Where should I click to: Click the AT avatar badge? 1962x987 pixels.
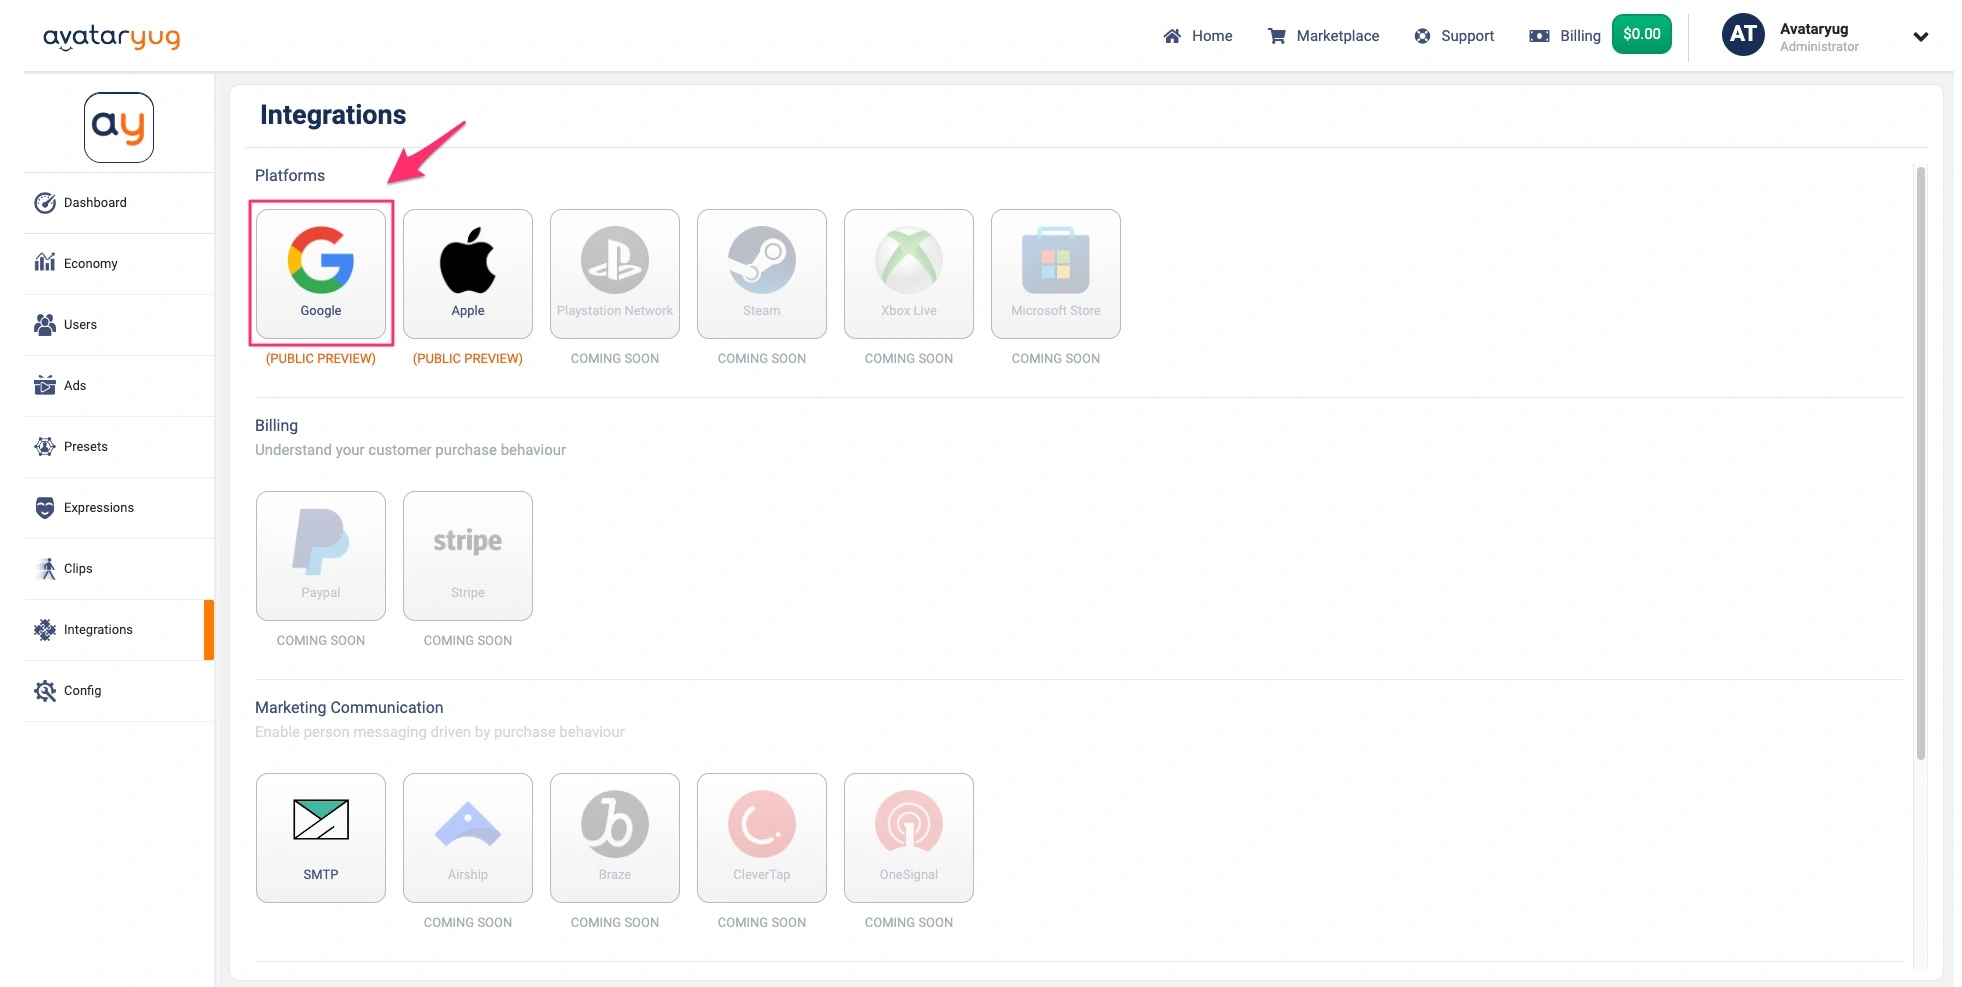coord(1742,34)
